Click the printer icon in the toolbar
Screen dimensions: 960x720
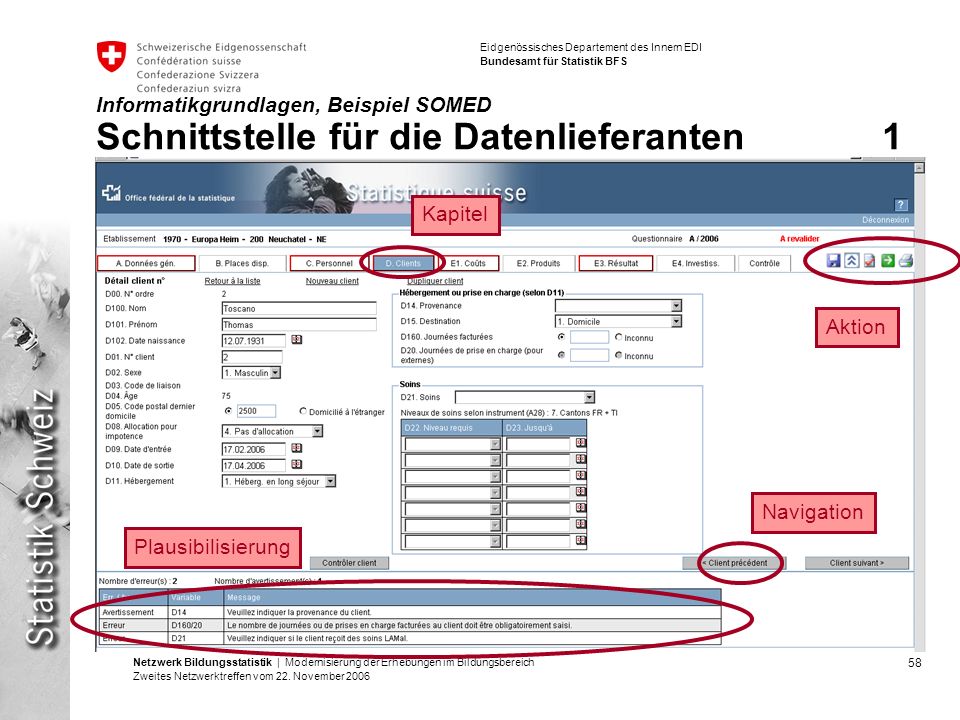pyautogui.click(x=906, y=261)
